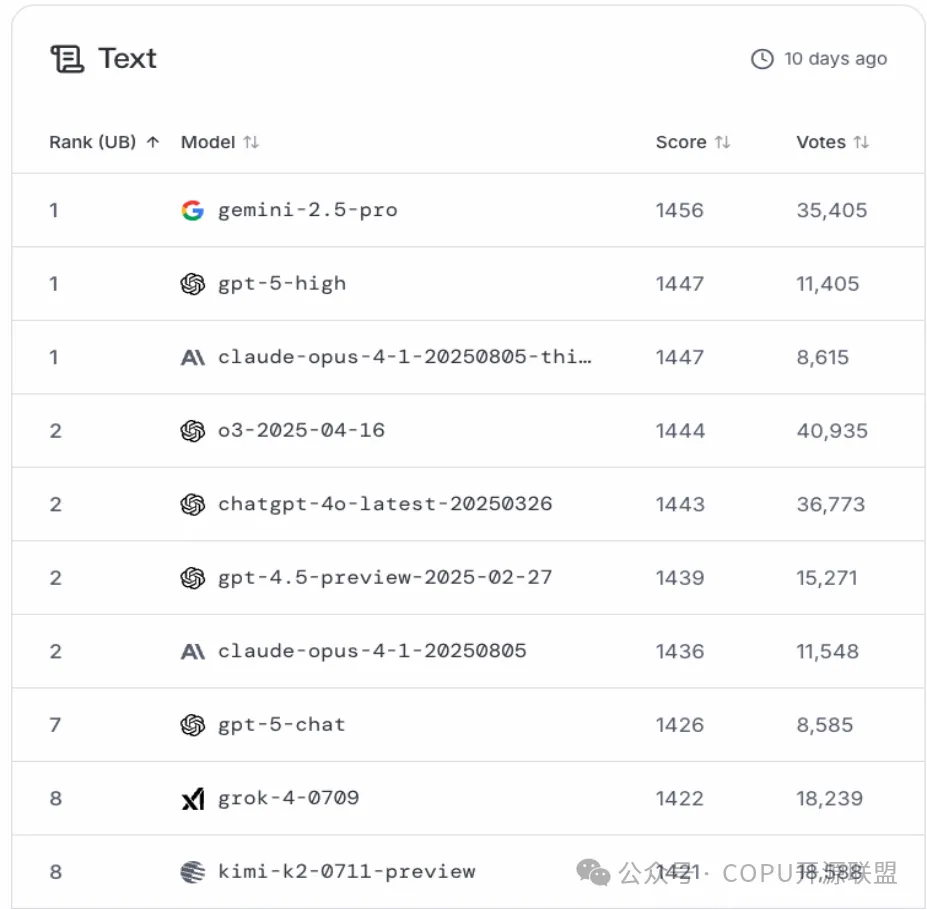Screen dimensions: 927x910
Task: Click the xAI icon next to grok-4-0709
Action: tap(192, 798)
